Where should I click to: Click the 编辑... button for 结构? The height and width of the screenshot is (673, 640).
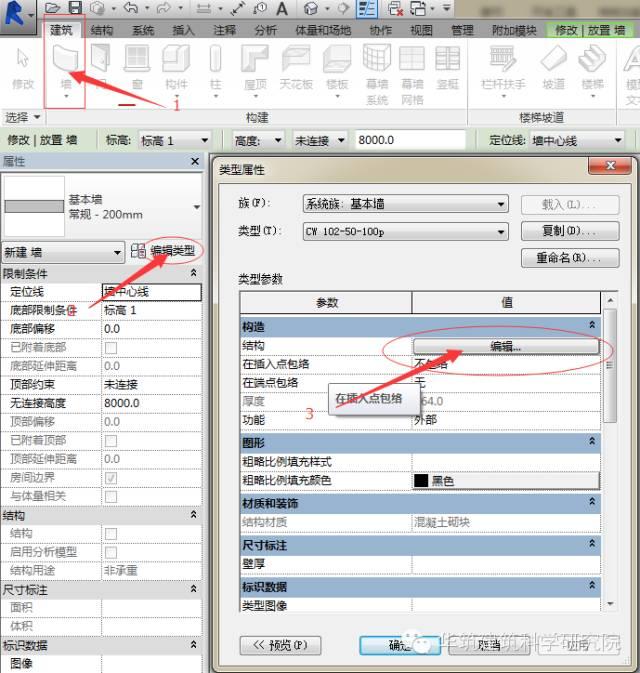tap(505, 346)
